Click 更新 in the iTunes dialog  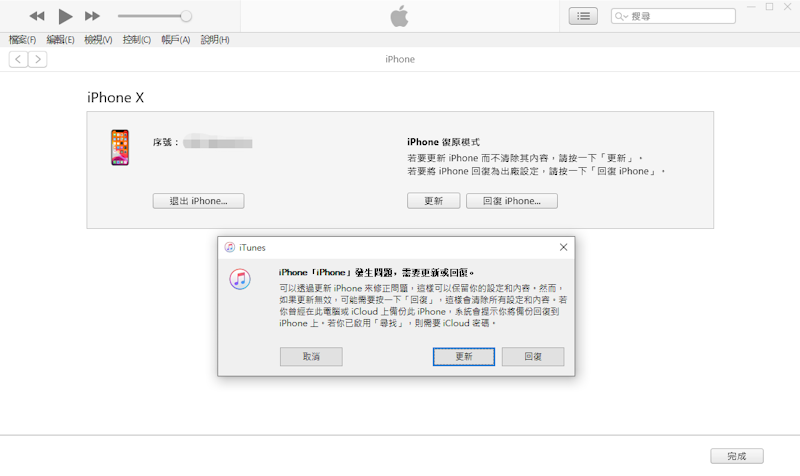(x=464, y=357)
